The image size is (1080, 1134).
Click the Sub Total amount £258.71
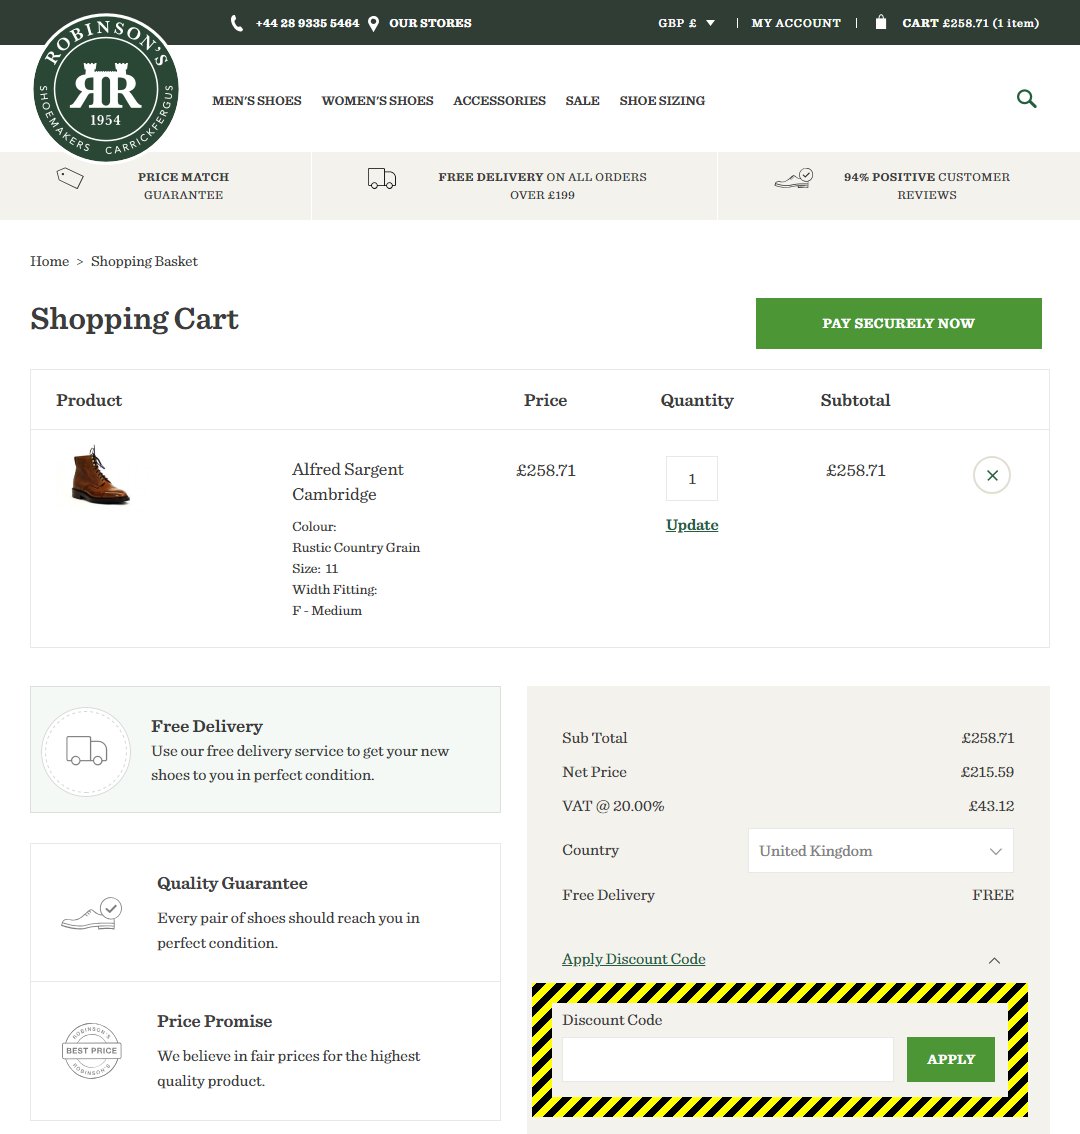click(x=987, y=738)
